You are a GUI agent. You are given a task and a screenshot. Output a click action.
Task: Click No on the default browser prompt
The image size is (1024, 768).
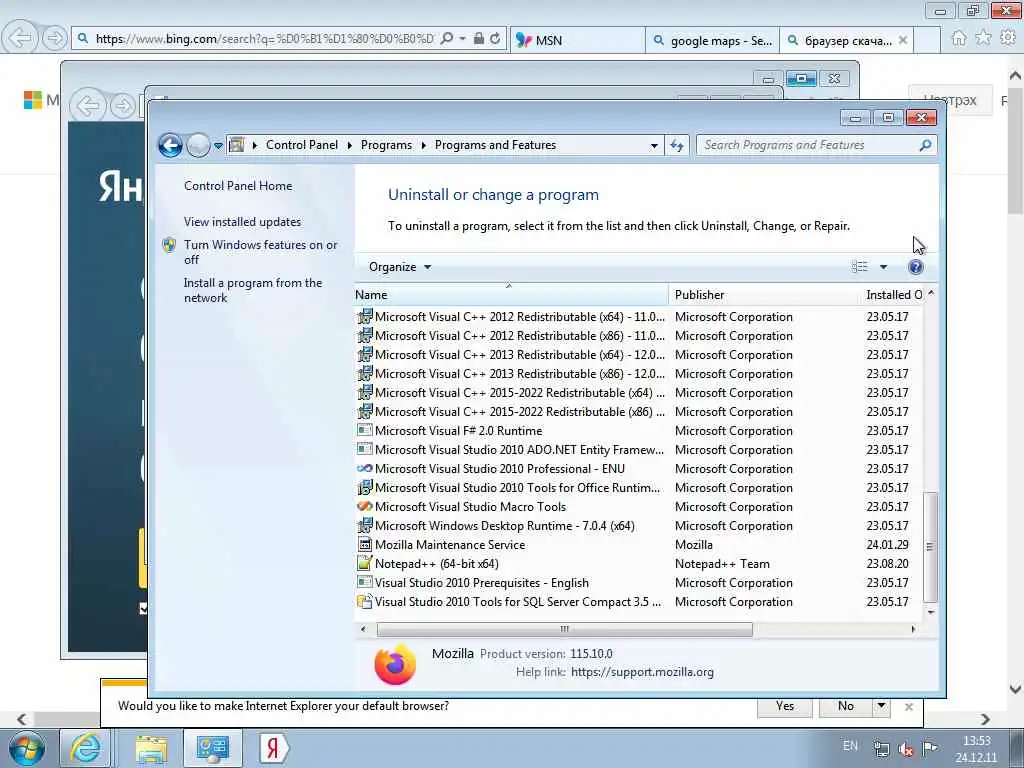pos(846,706)
